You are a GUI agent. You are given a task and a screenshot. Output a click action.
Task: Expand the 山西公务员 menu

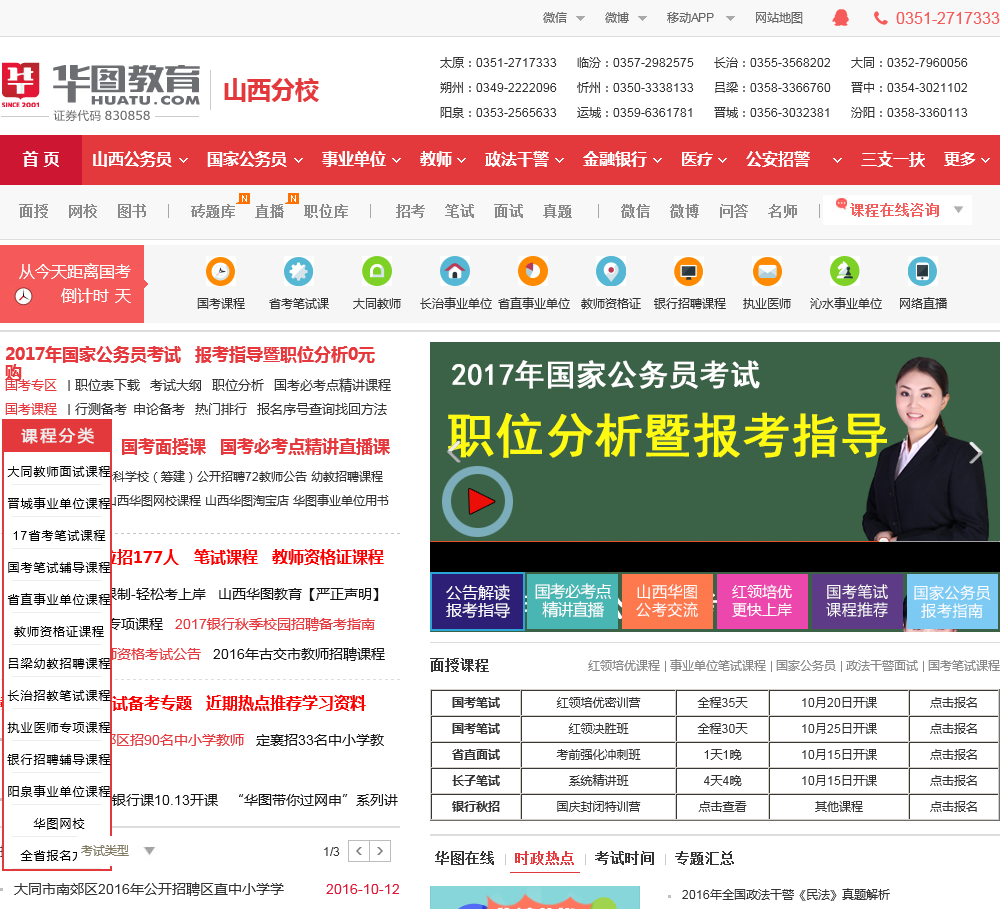140,159
